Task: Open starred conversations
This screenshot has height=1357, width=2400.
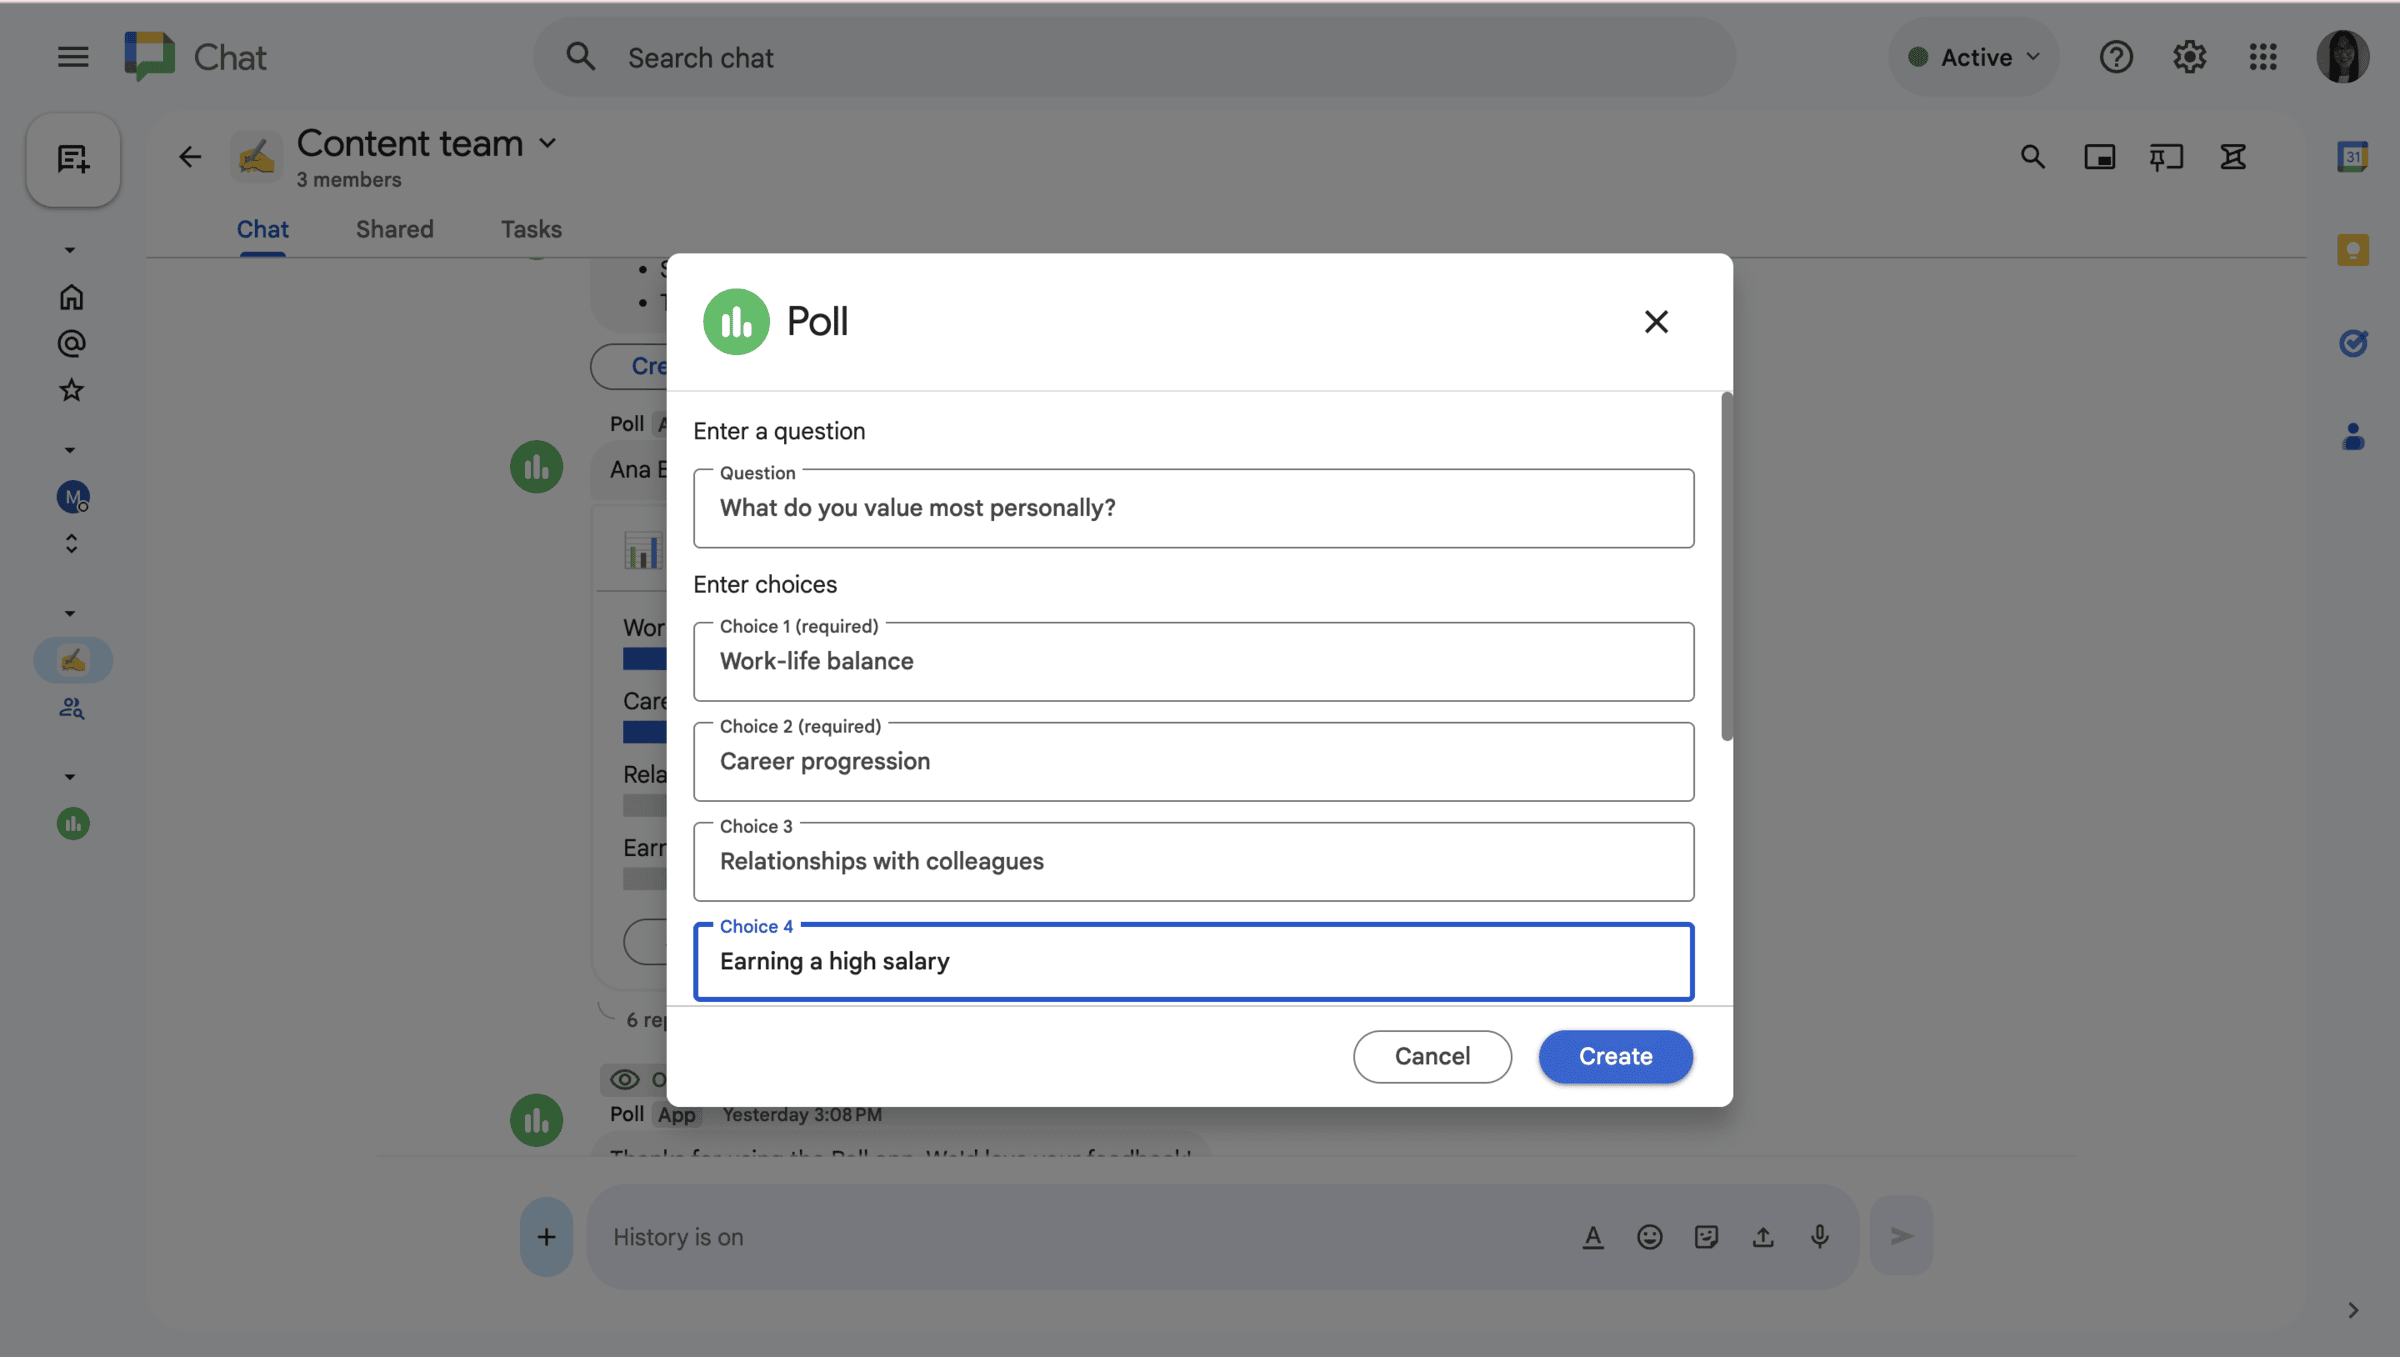Action: [71, 390]
